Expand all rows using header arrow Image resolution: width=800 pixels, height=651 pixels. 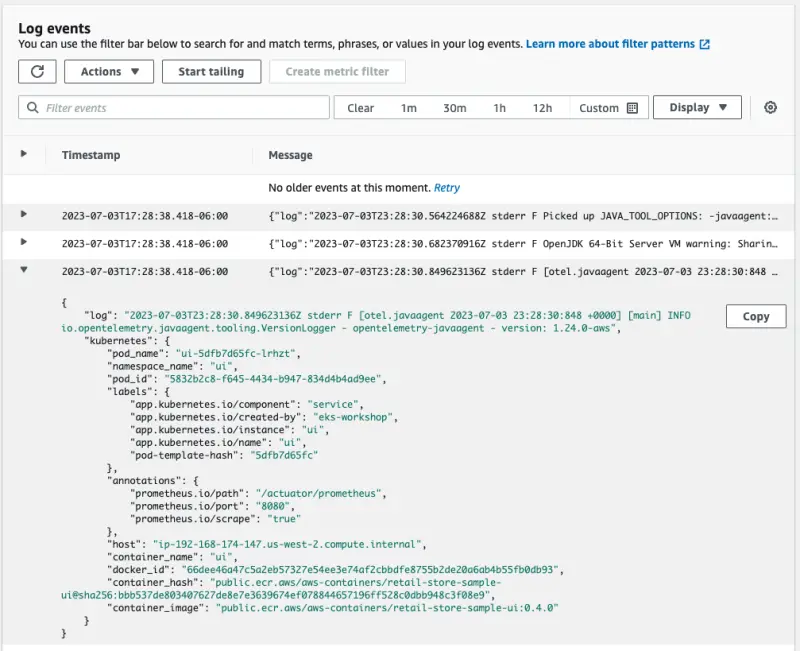(24, 154)
